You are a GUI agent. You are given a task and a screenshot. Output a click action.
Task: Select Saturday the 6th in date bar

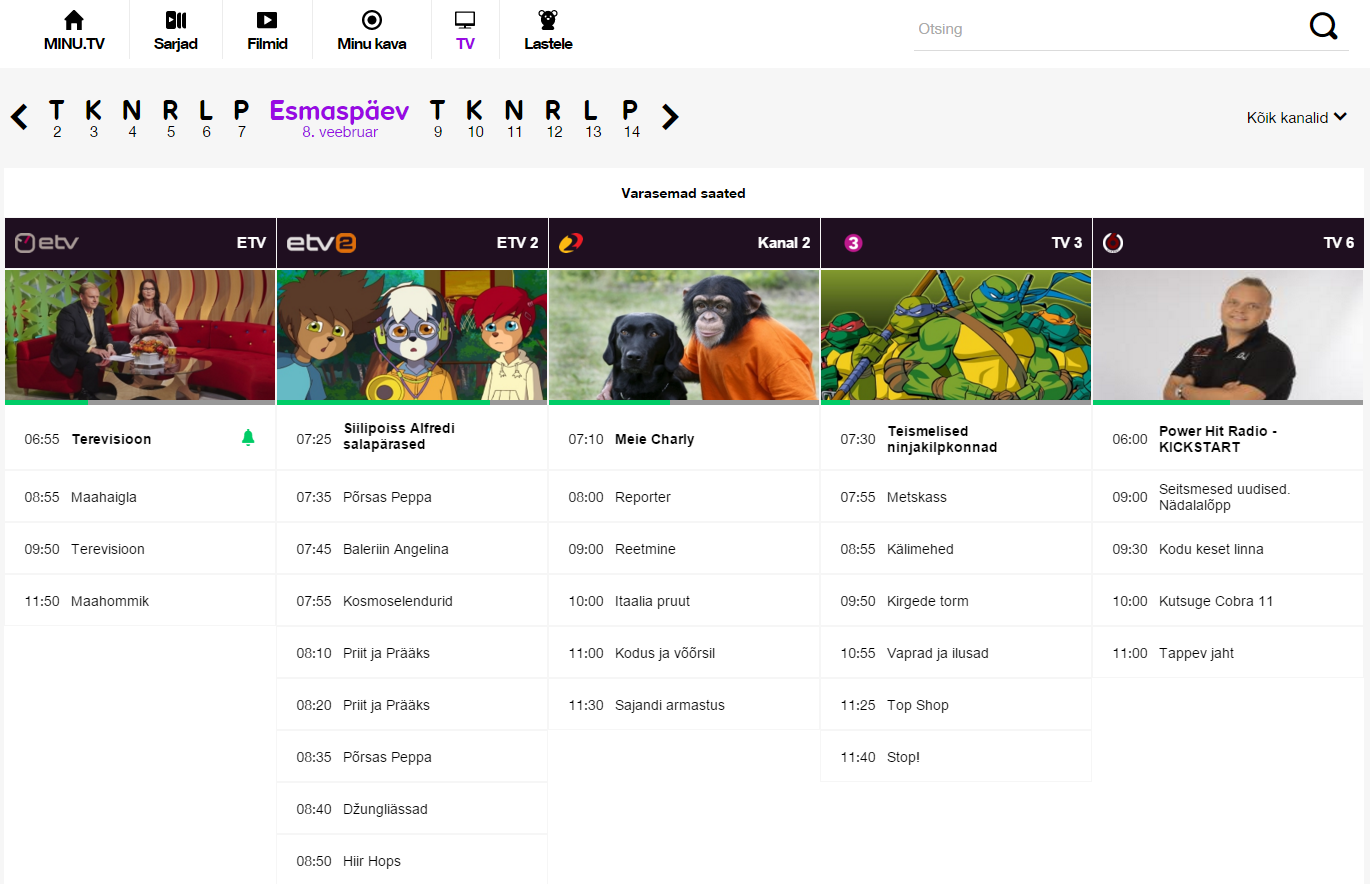tap(206, 118)
